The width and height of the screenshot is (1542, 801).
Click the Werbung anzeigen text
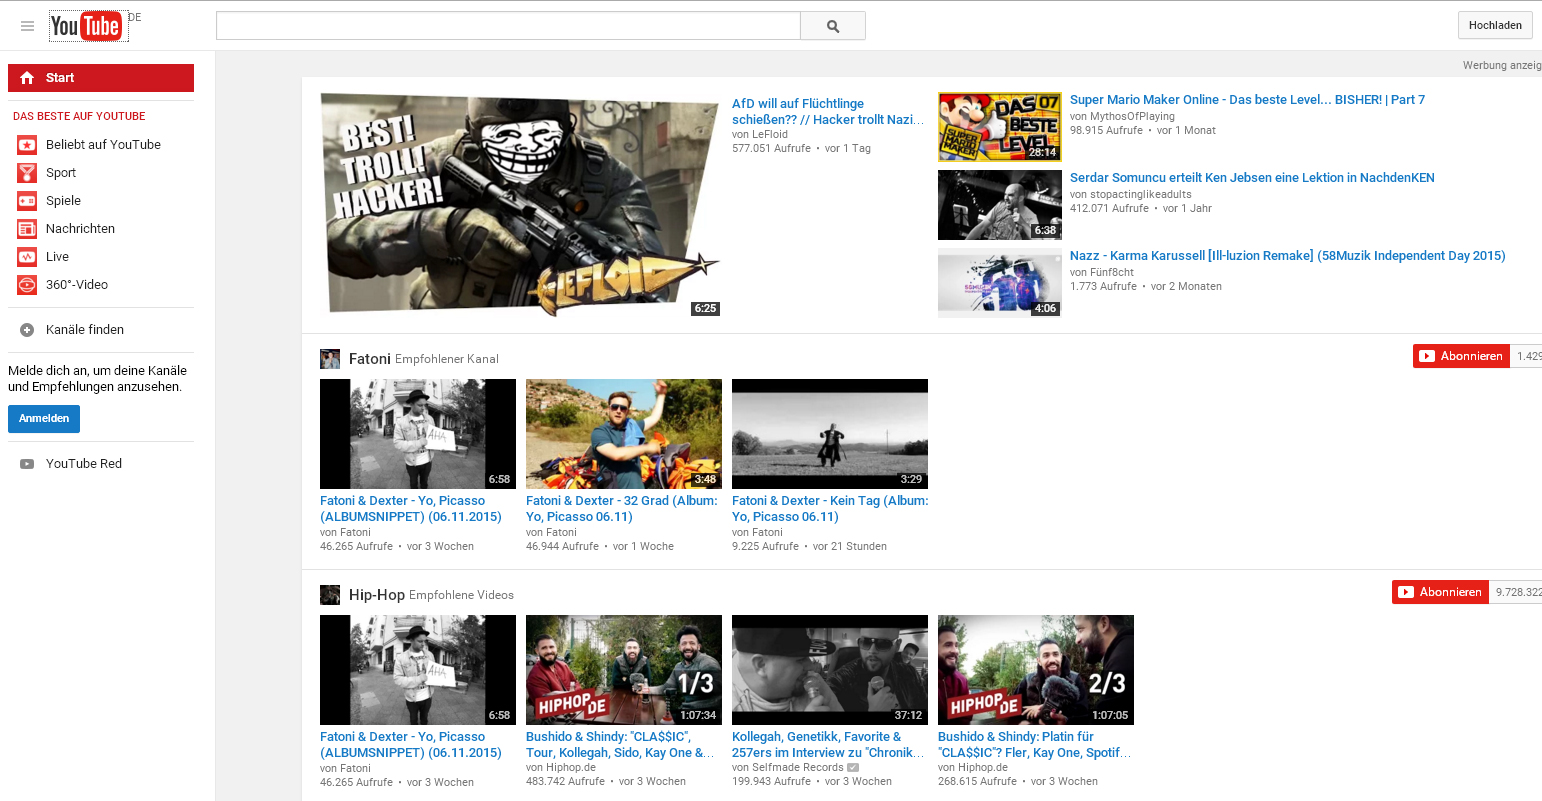tap(1502, 66)
